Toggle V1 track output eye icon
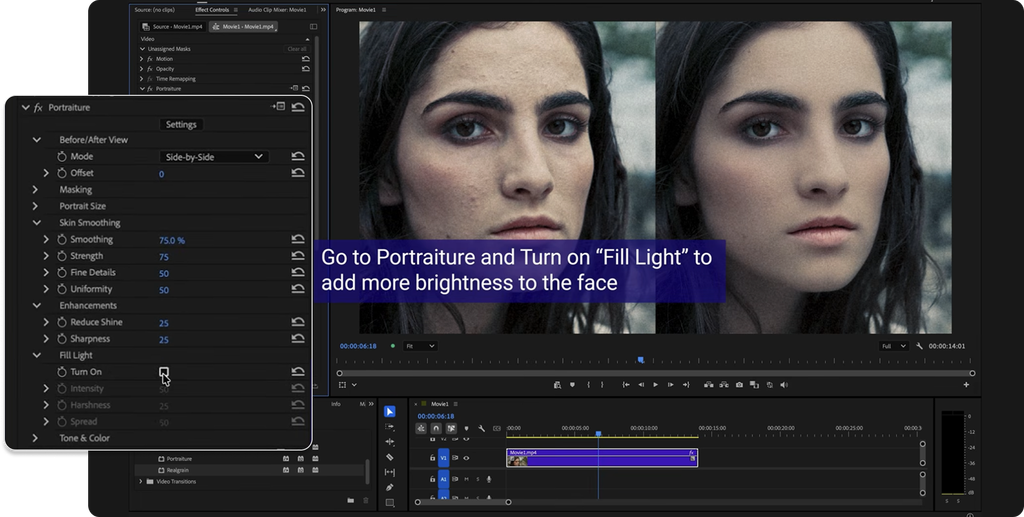The height and width of the screenshot is (517, 1024). [x=466, y=458]
